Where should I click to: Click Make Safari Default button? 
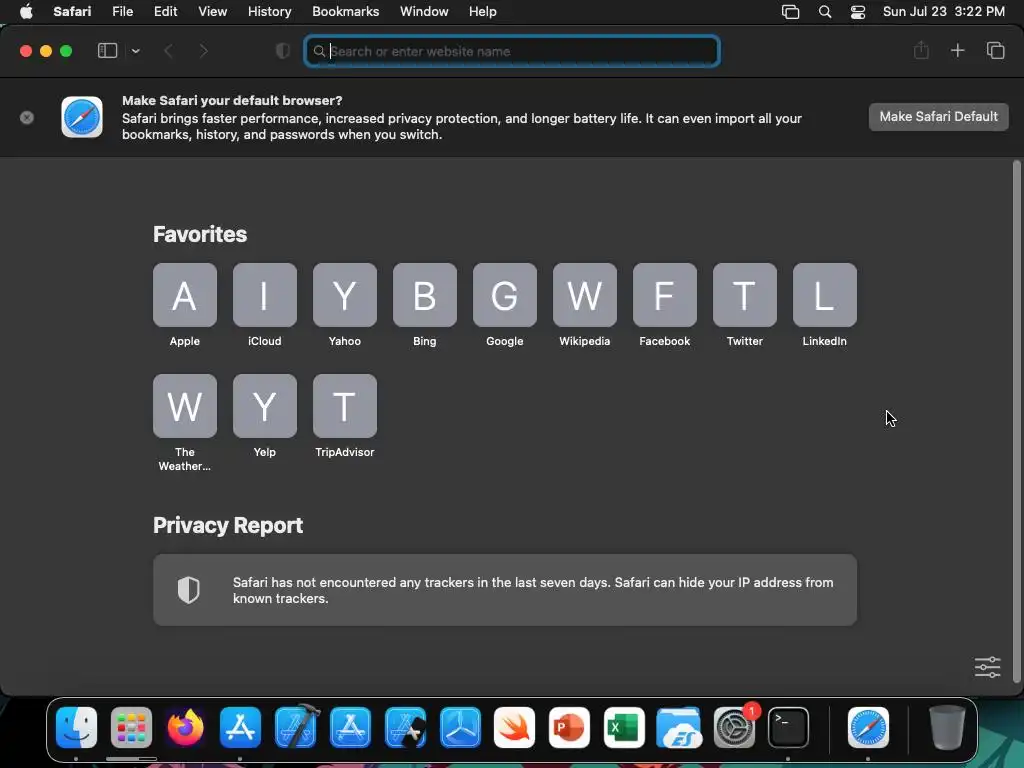click(x=938, y=117)
